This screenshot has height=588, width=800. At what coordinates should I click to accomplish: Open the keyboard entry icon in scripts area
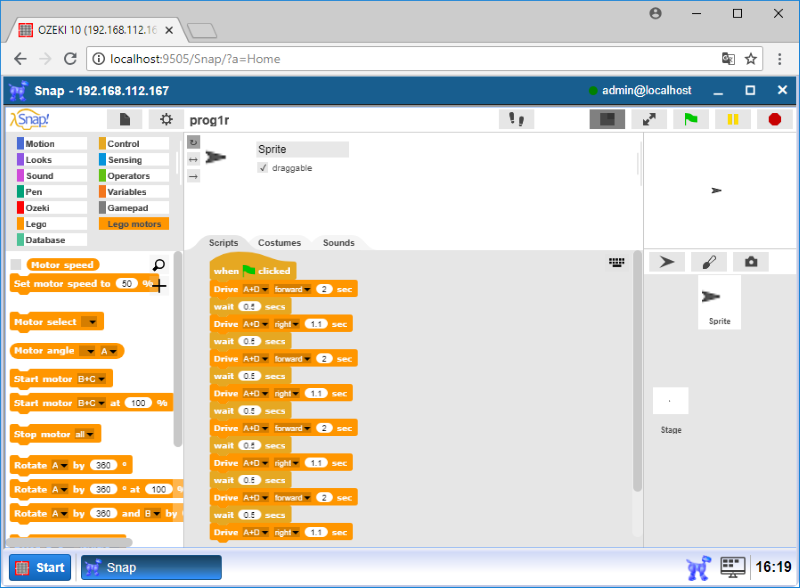pos(616,262)
